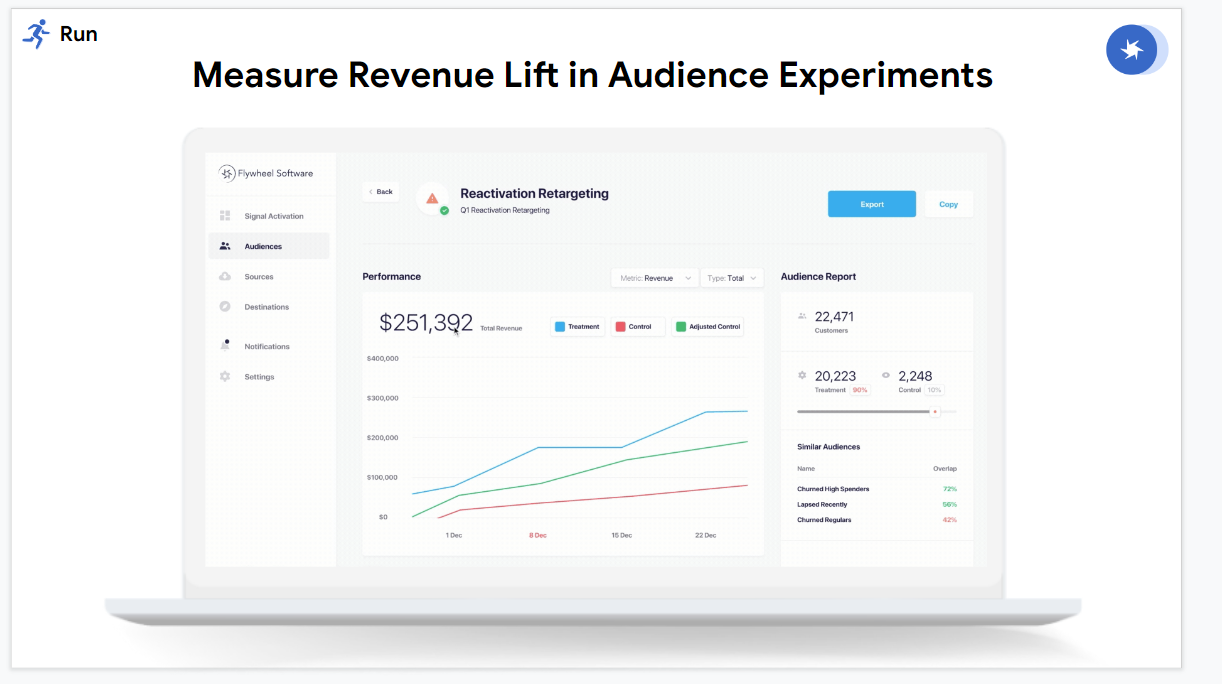
Task: Open Sources in the sidebar
Action: point(259,277)
